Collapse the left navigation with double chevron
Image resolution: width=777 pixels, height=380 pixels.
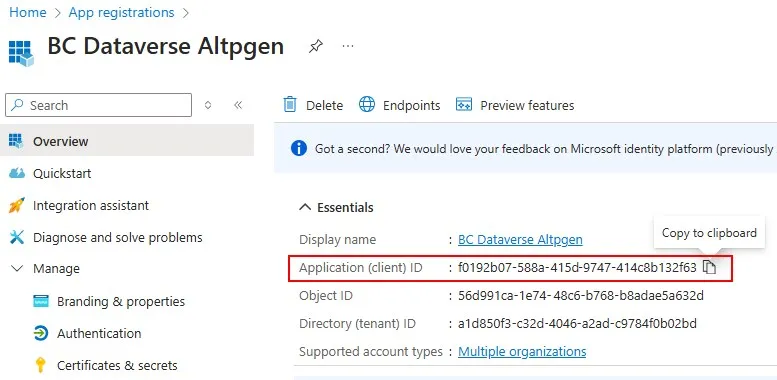tap(238, 105)
